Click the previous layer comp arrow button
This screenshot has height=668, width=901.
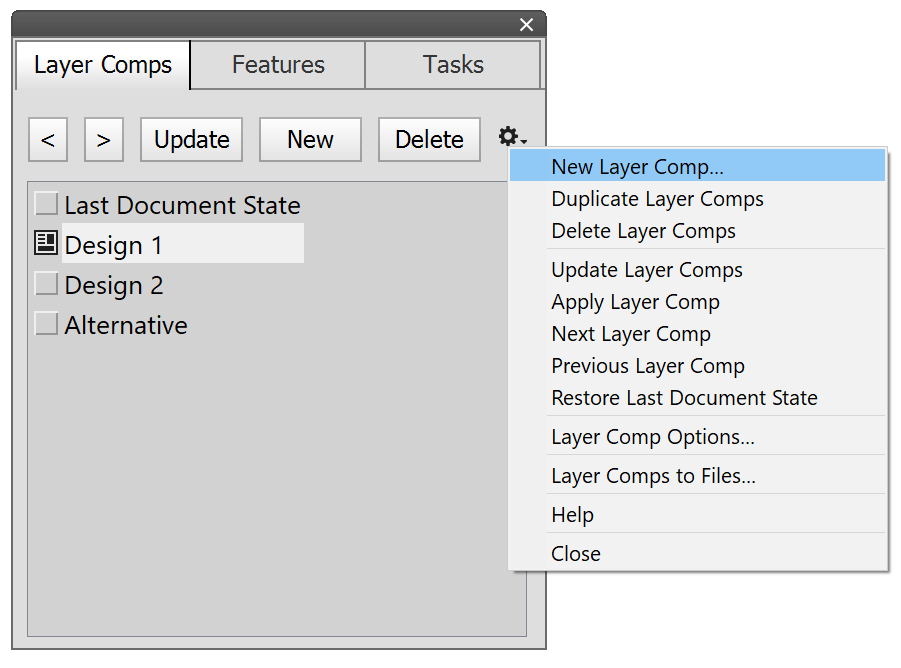(48, 140)
